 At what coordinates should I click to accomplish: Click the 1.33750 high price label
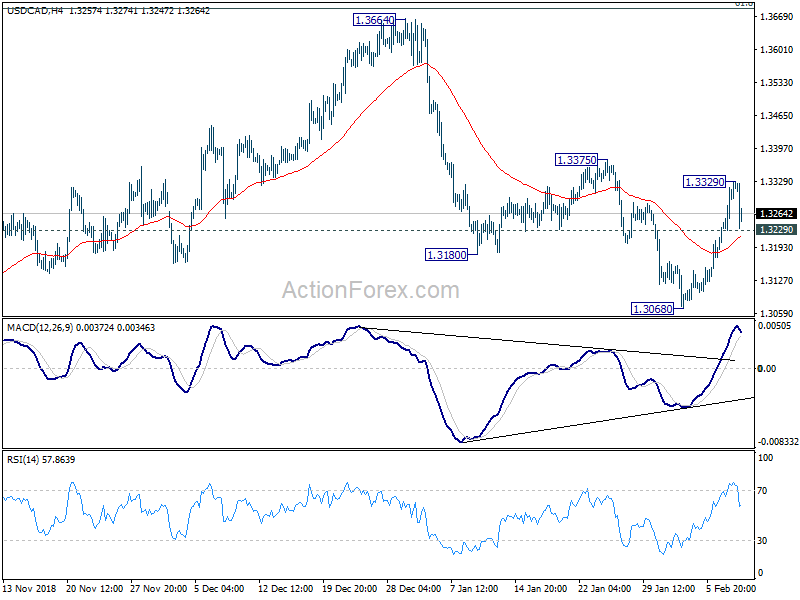tap(576, 160)
